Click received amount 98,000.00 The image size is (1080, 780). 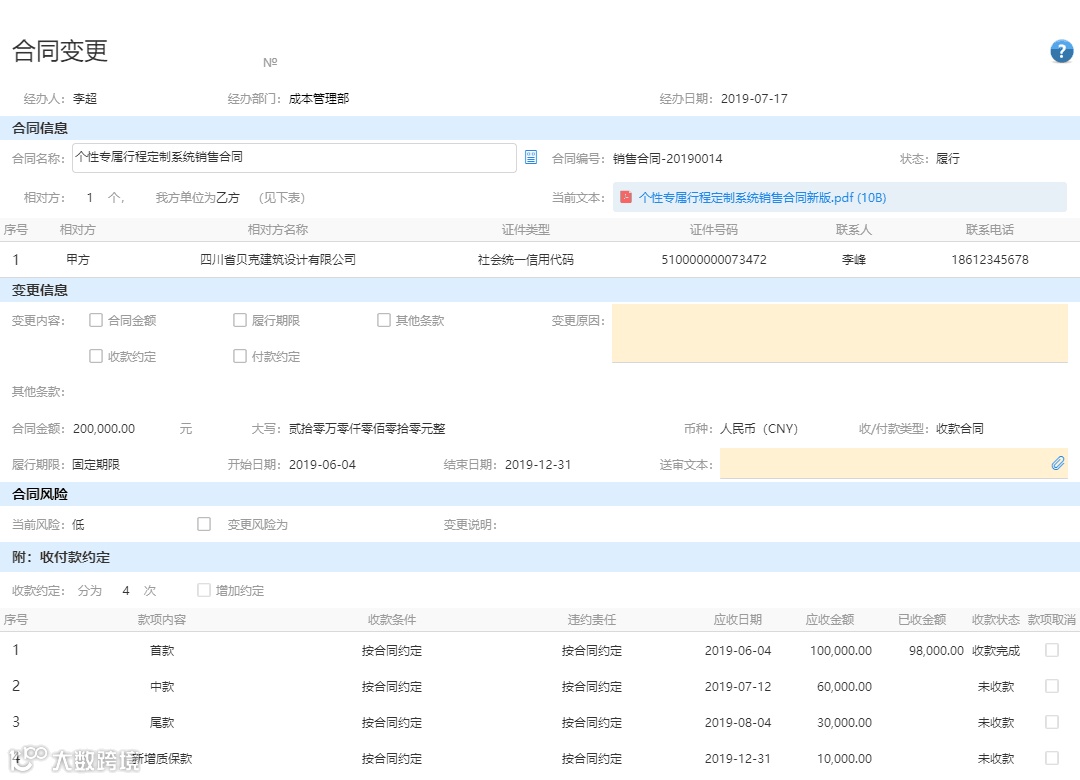(x=936, y=650)
